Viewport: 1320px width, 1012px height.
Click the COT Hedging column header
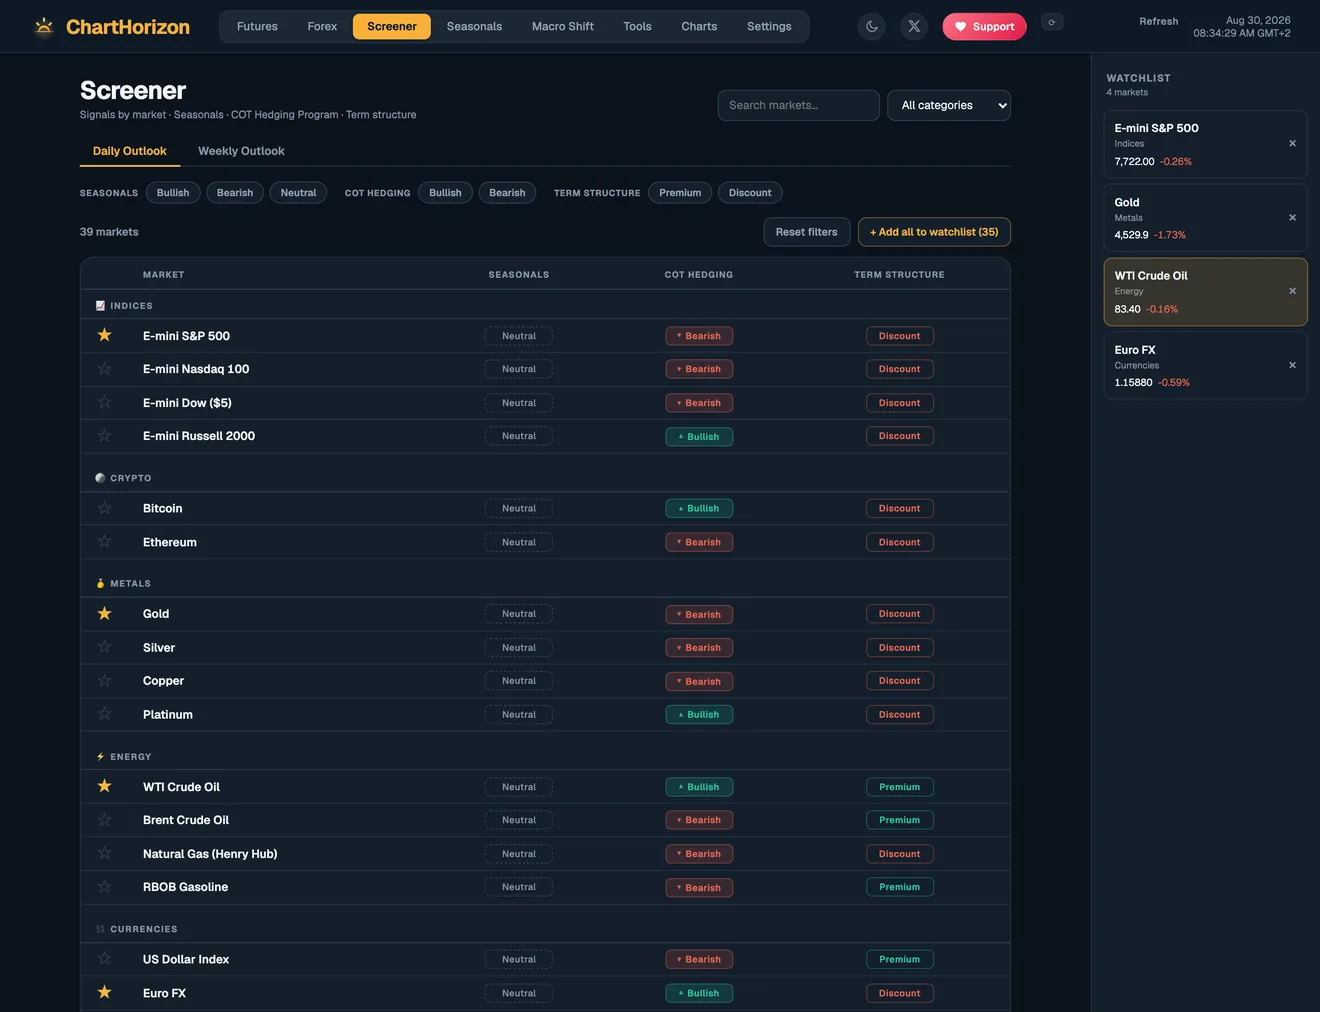pyautogui.click(x=699, y=274)
